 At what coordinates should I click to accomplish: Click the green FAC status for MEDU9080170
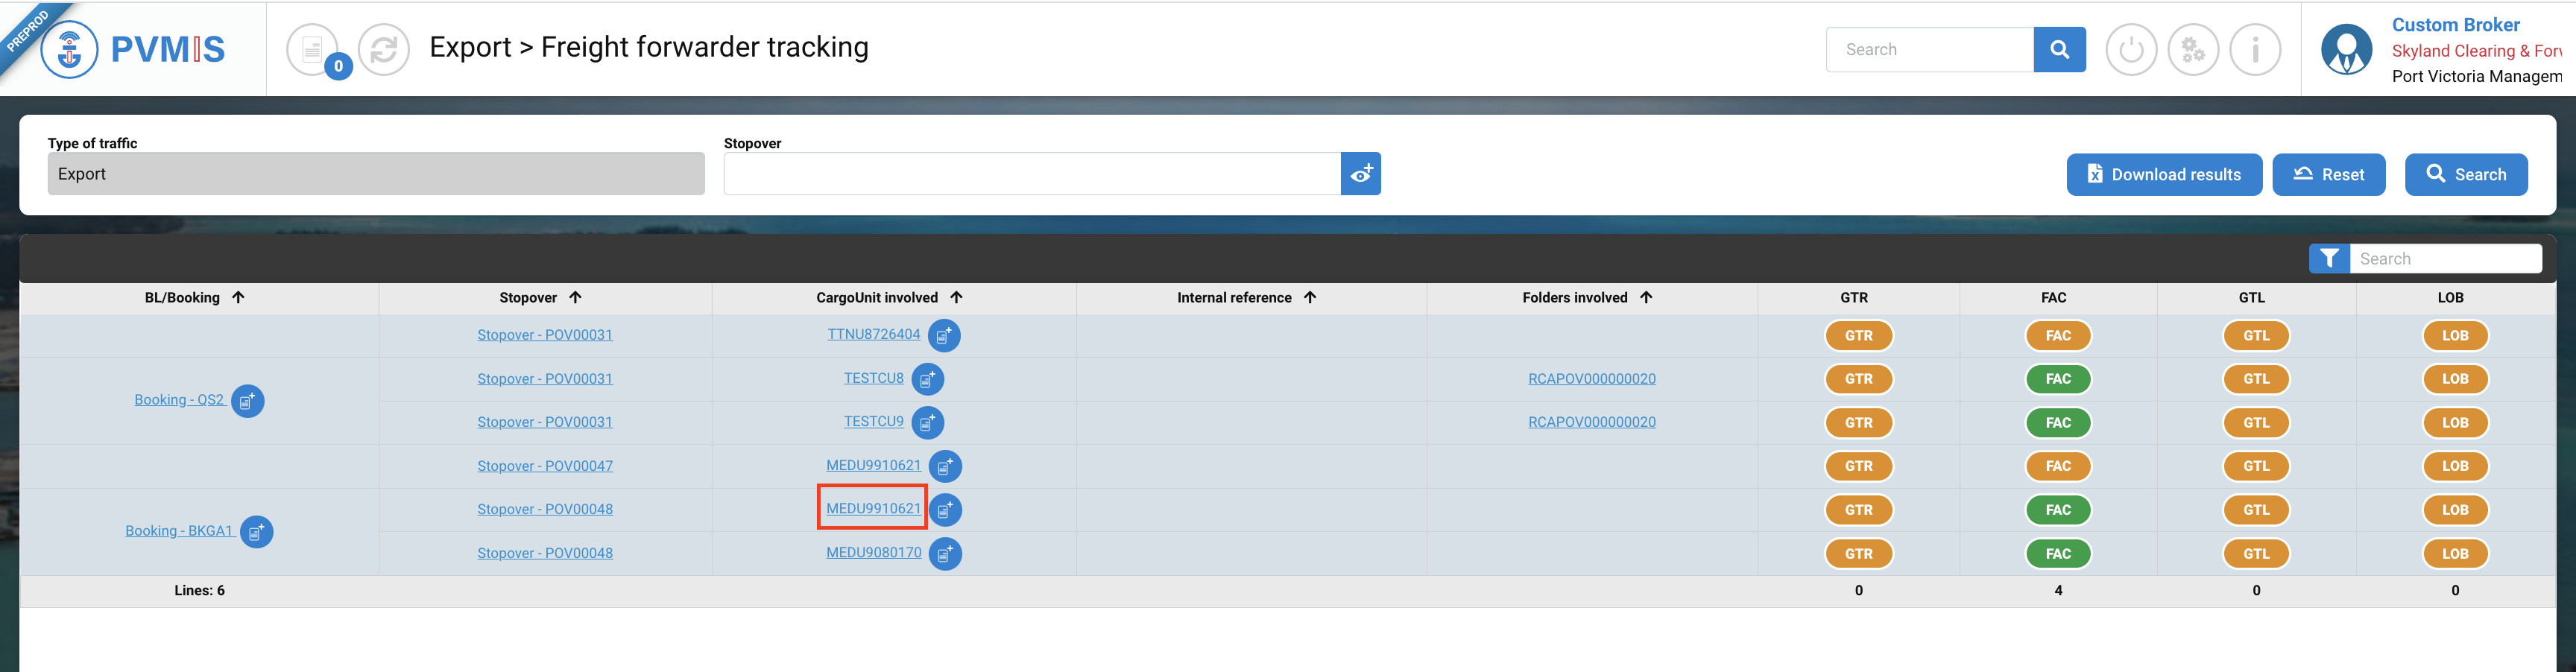click(2057, 554)
